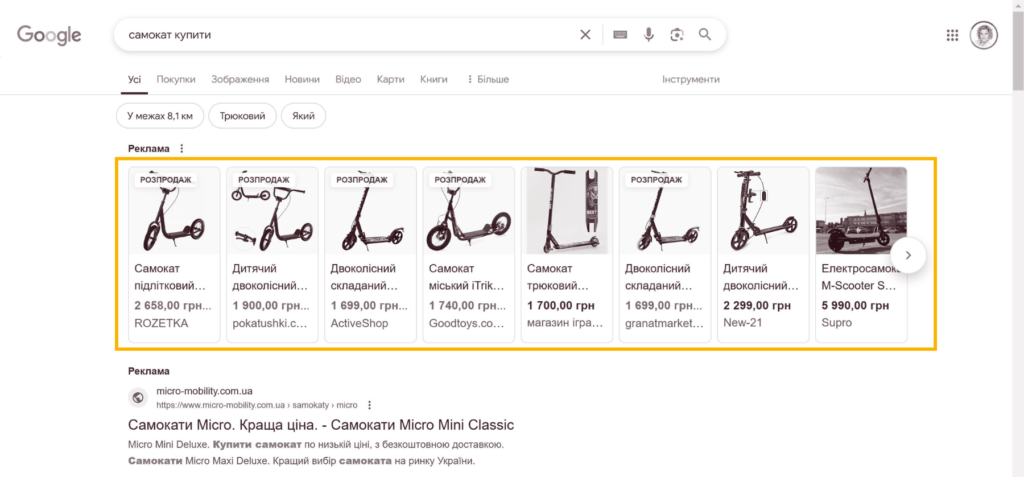Open the Supro electric scooter photo
Screen dimensions: 1024x477
click(861, 210)
